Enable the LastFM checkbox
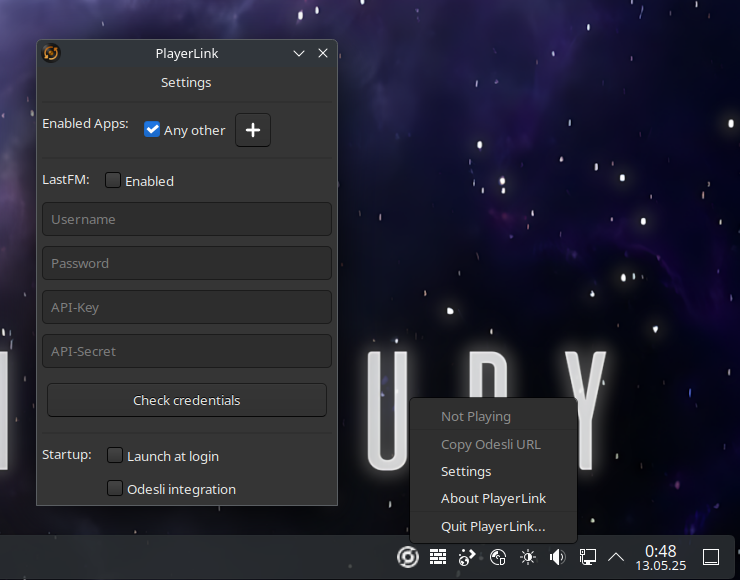Screen dimensions: 740x580 pyautogui.click(x=113, y=180)
